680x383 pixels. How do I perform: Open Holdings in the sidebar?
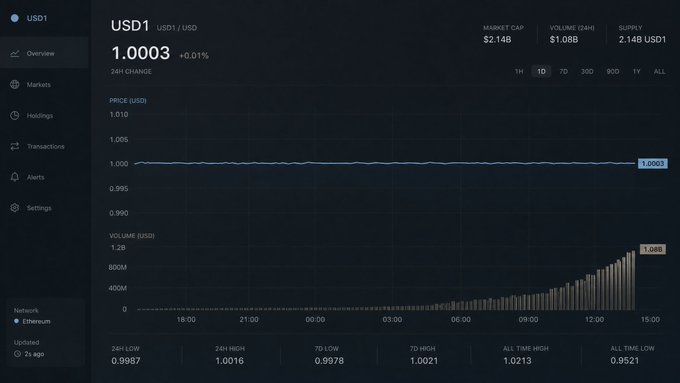pos(45,115)
